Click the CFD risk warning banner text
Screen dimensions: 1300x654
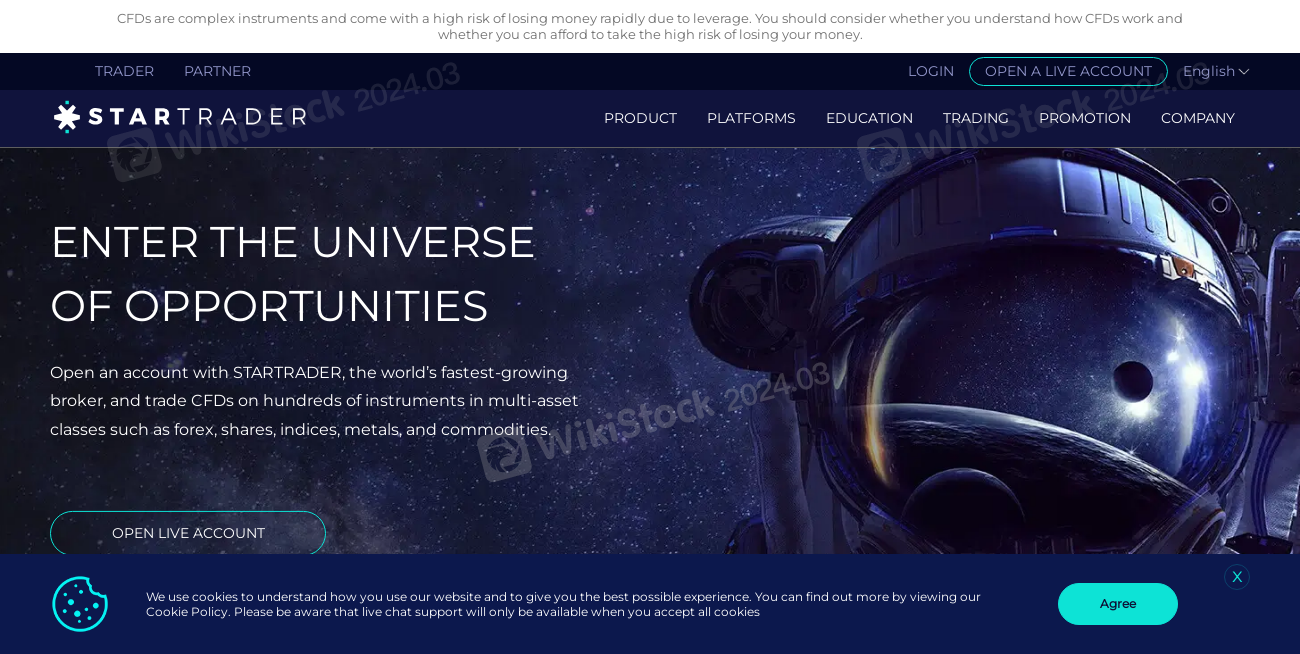[x=650, y=26]
